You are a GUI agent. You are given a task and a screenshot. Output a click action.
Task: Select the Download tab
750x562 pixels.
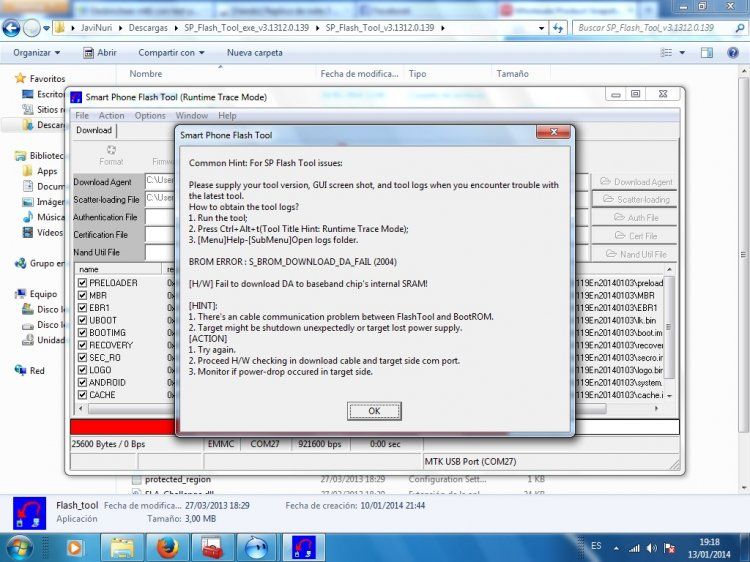click(x=94, y=130)
